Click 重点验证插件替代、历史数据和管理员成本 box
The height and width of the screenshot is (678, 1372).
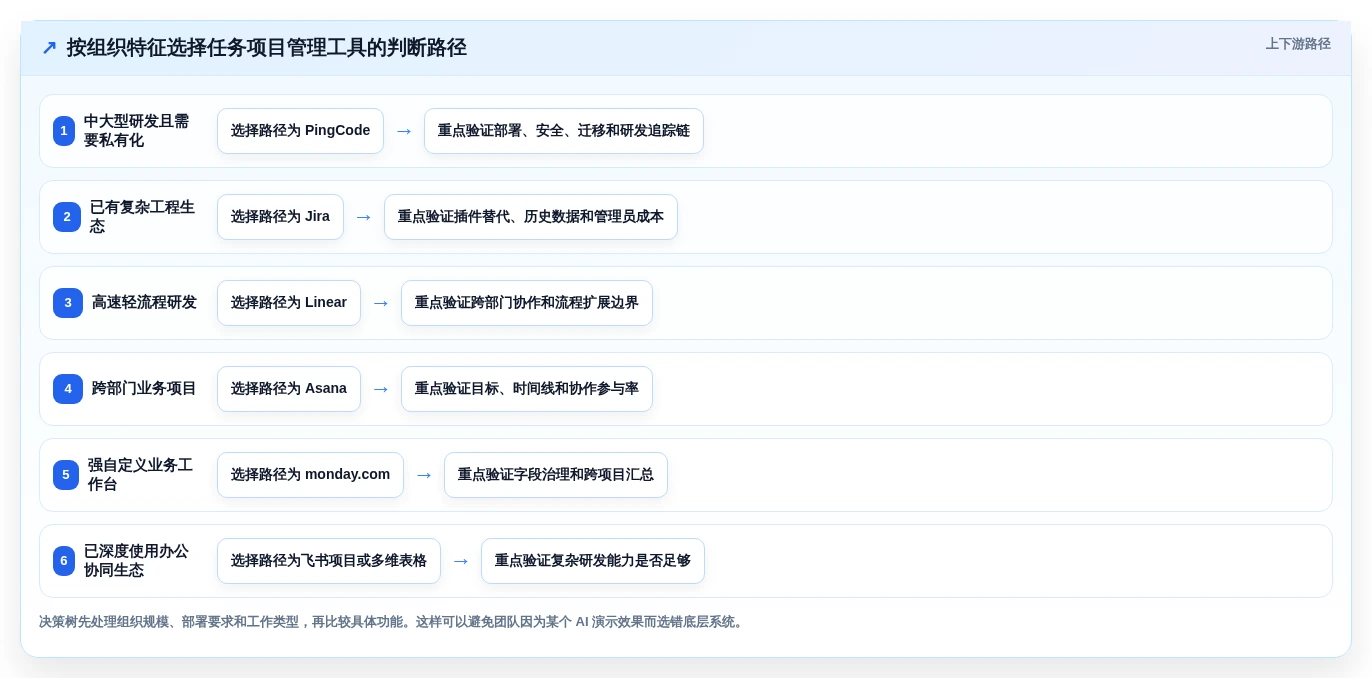(531, 217)
